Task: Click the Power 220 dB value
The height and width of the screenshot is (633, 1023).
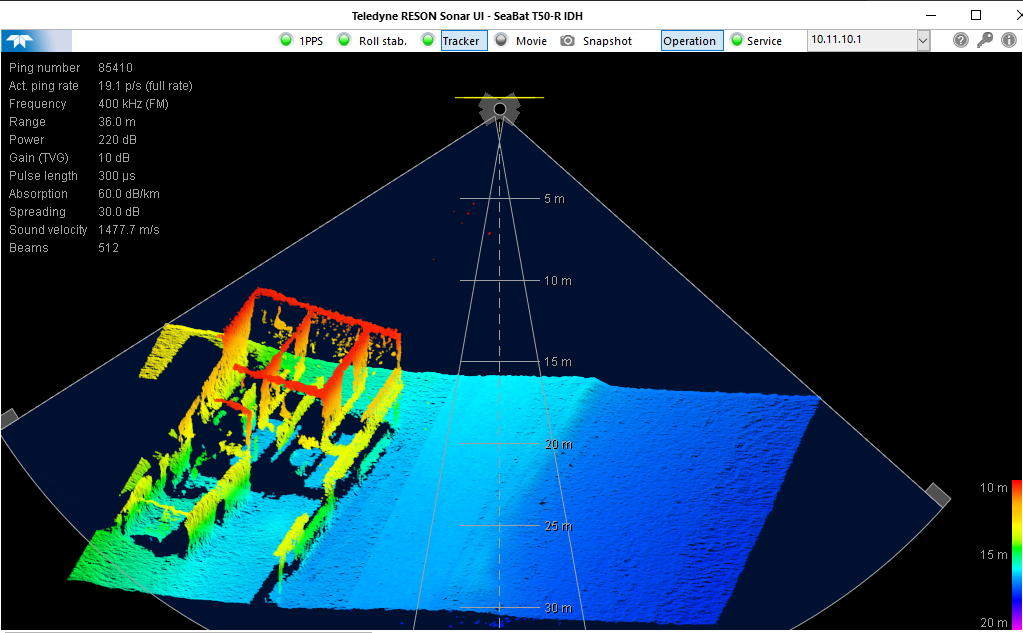Action: (116, 140)
